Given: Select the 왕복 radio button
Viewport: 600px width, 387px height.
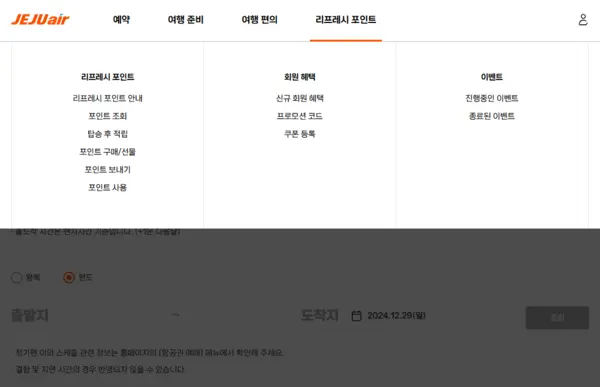Looking at the screenshot, I should click(16, 278).
